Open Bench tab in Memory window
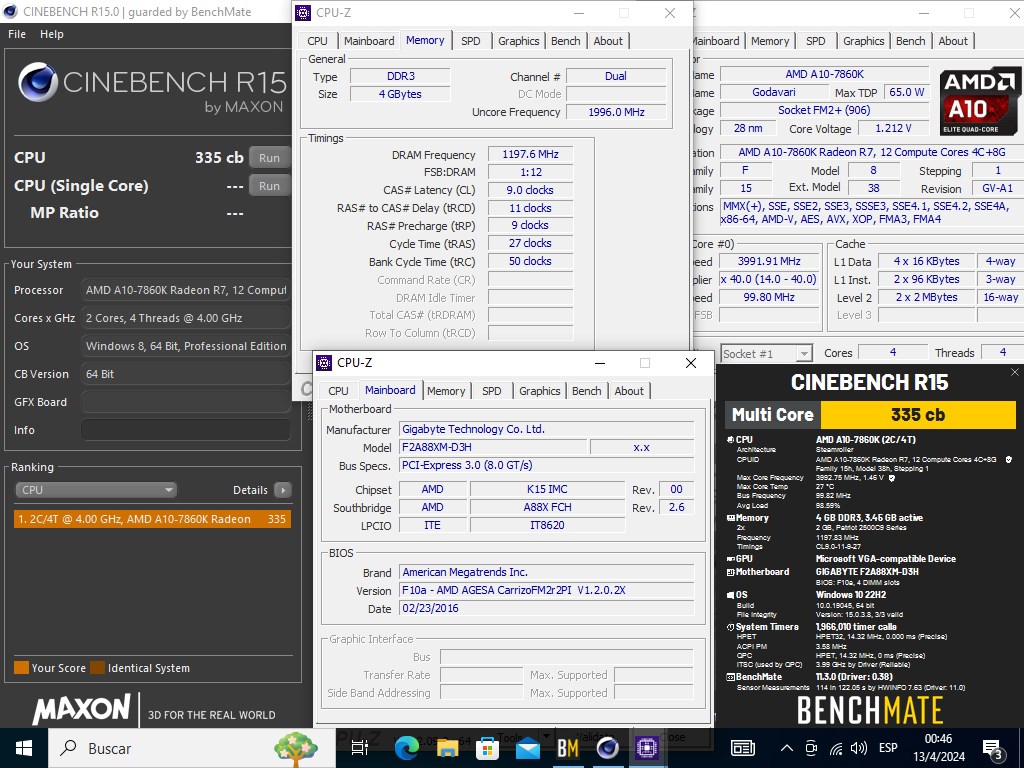This screenshot has width=1024, height=768. pos(566,40)
